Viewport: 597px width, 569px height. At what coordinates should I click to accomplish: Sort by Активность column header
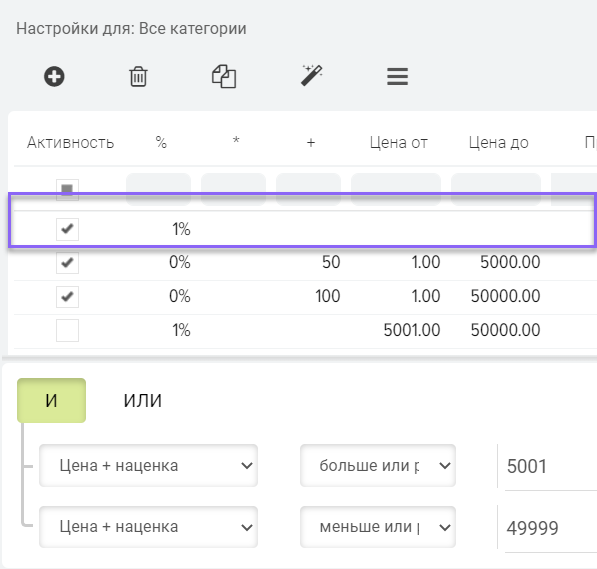70,143
